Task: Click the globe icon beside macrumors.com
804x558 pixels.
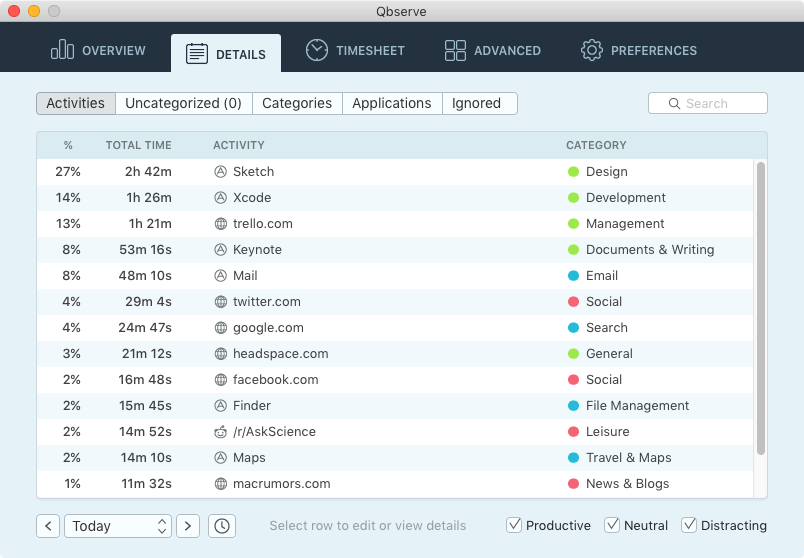Action: [220, 484]
